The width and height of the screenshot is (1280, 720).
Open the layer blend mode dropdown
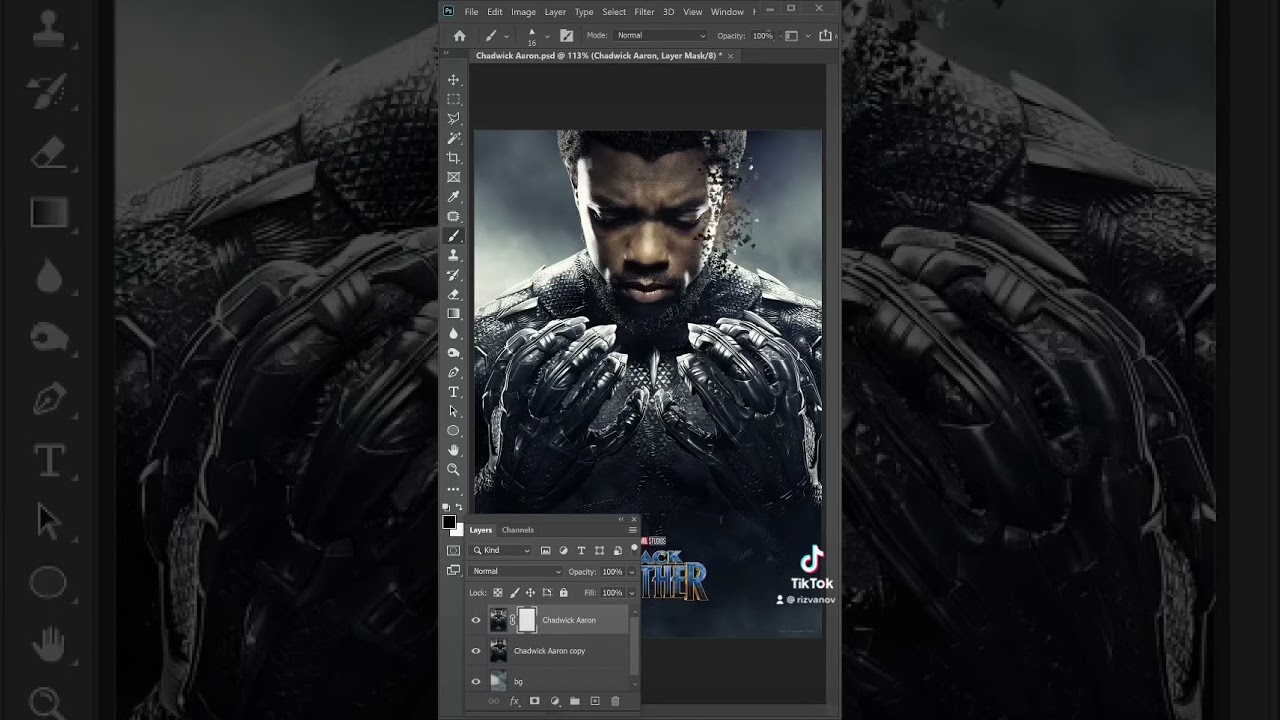517,571
